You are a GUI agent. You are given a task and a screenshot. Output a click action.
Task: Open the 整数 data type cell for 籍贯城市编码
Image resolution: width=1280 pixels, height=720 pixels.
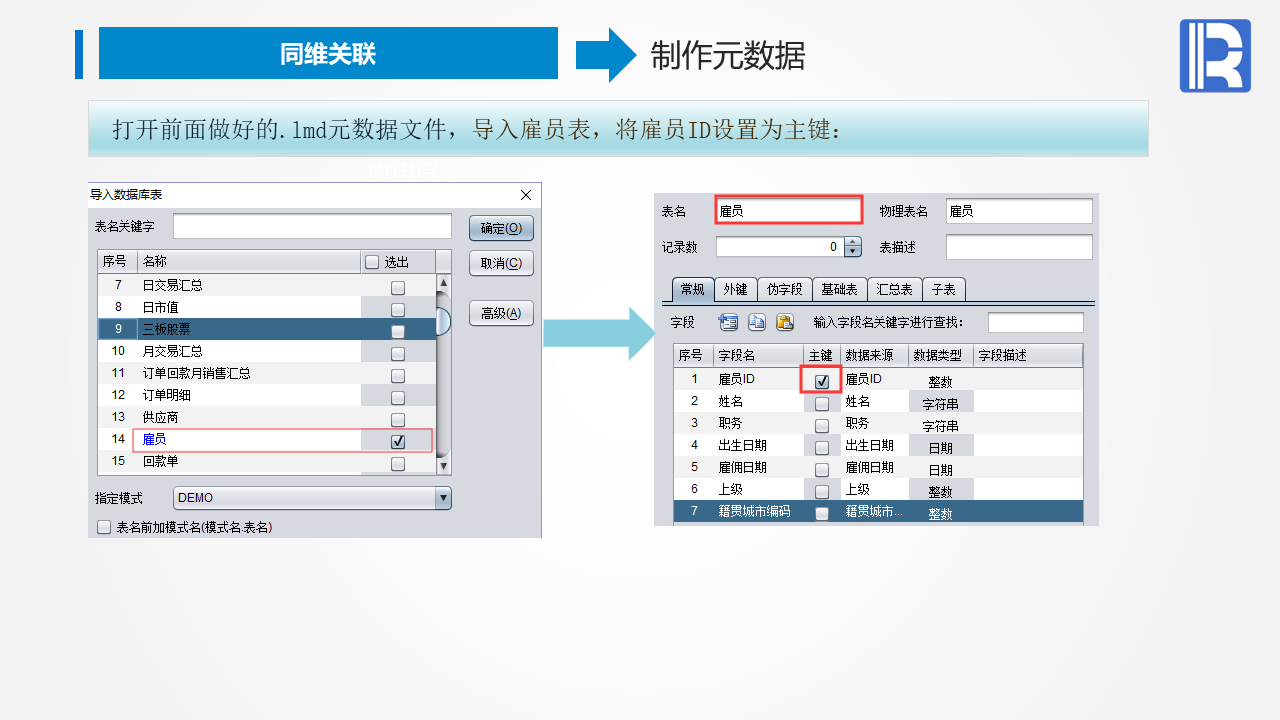click(x=941, y=513)
